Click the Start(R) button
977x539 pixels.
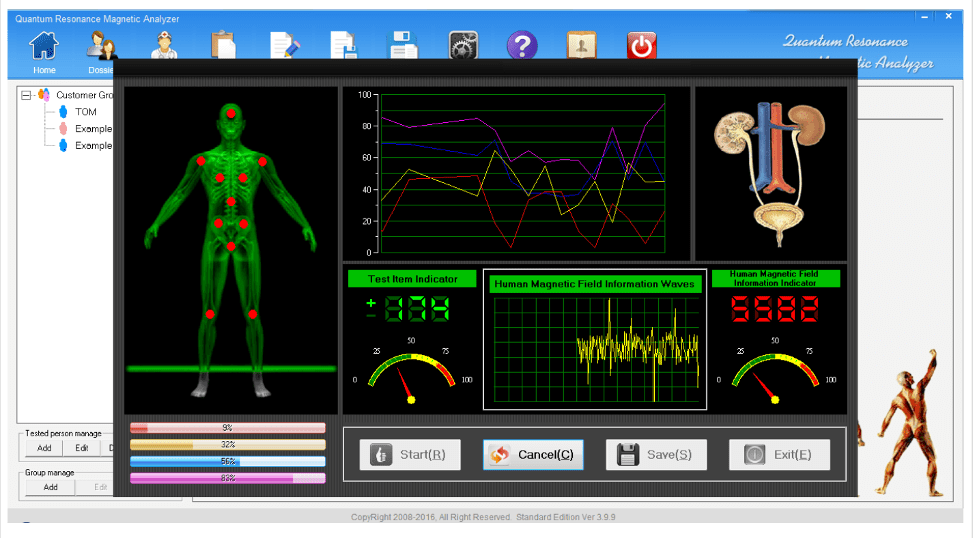[410, 455]
